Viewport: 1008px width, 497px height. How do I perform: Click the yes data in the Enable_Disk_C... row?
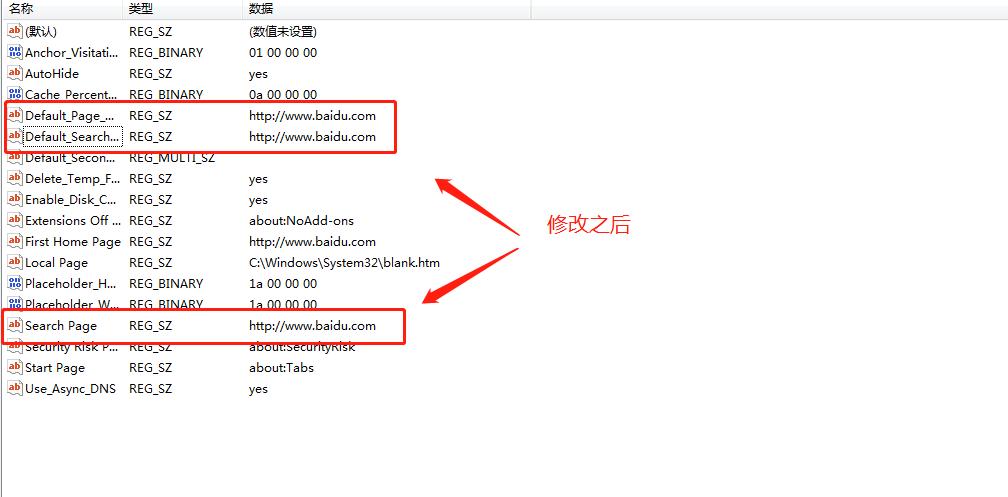(258, 201)
